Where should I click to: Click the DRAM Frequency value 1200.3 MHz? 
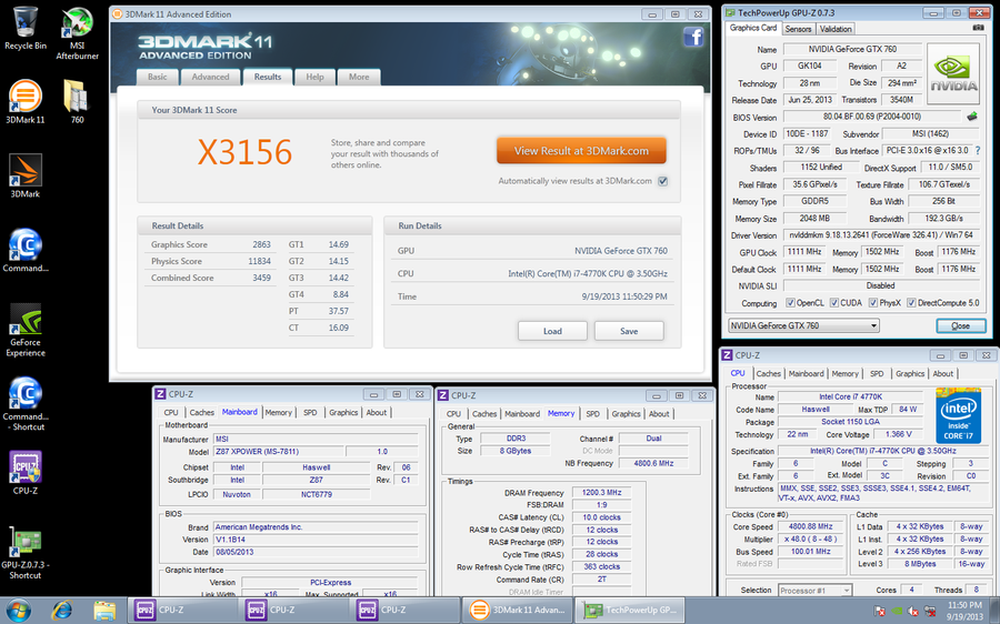tap(601, 493)
